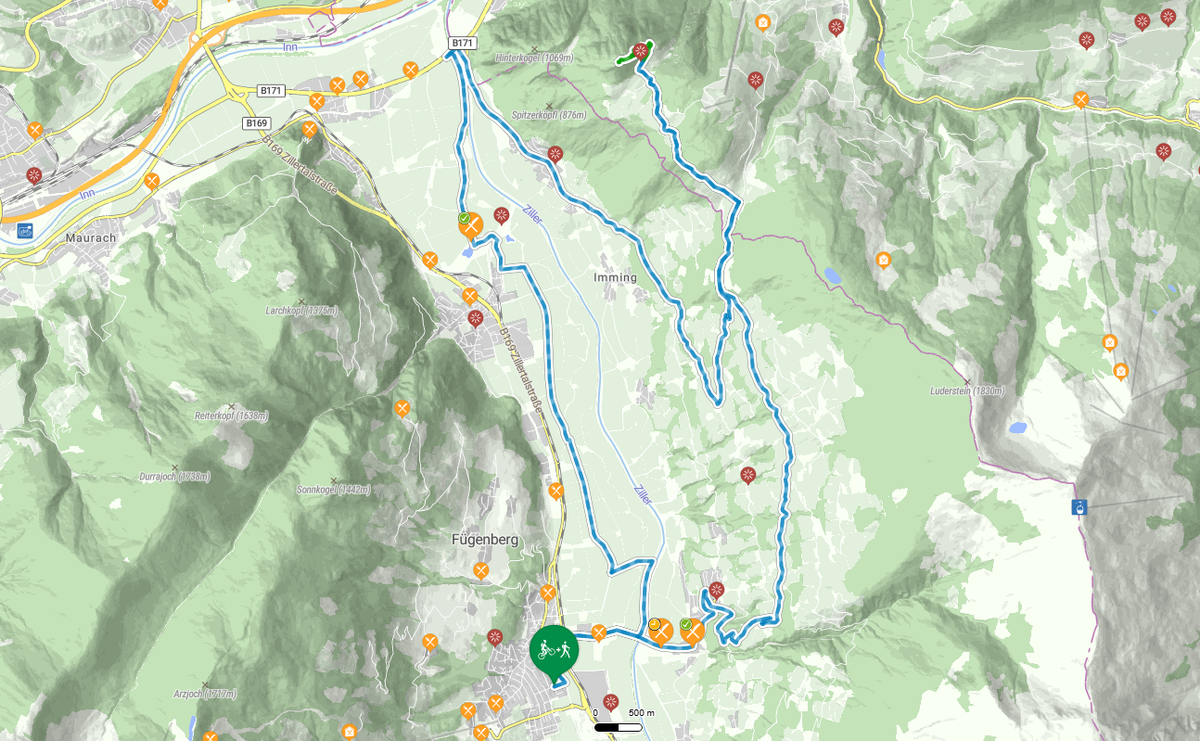Click the Maurach town label
This screenshot has width=1200, height=741.
click(x=91, y=238)
